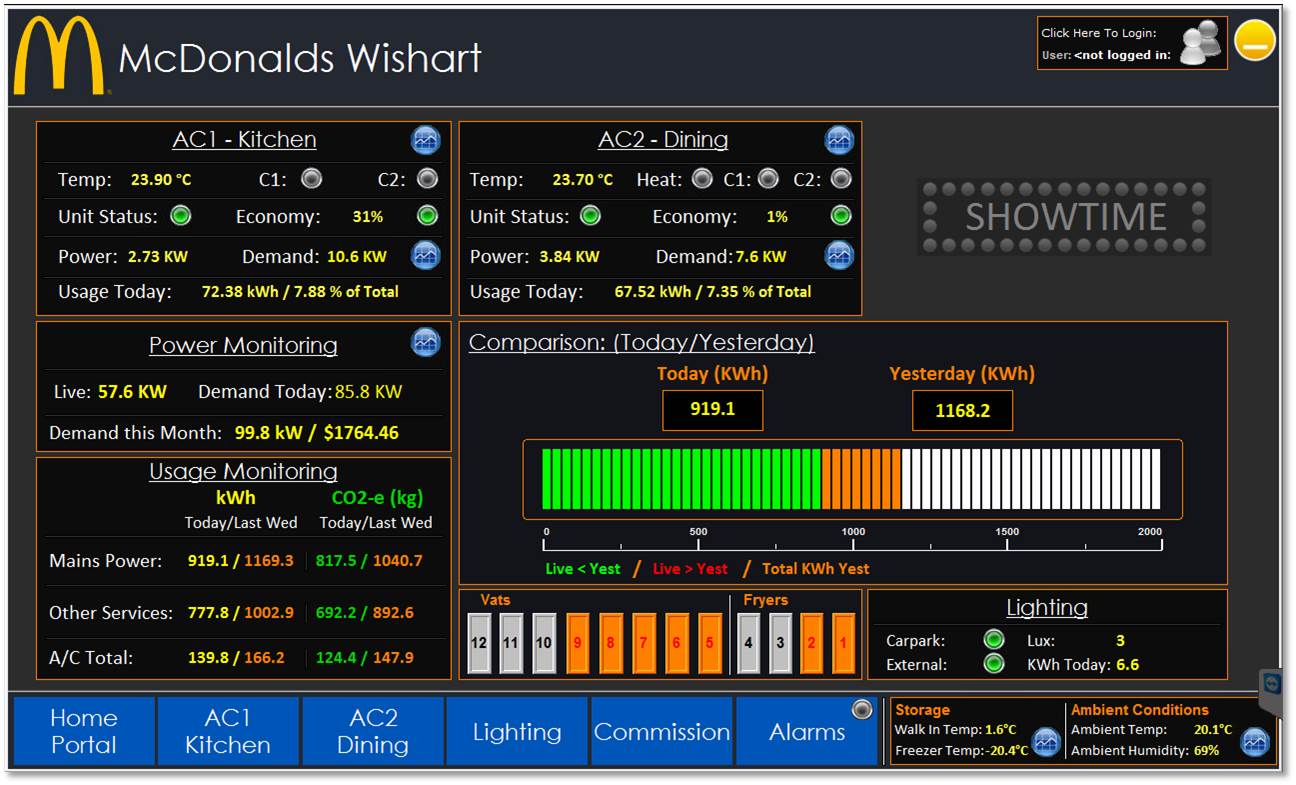
Task: Click the Today KWh value 919.1
Action: point(713,410)
